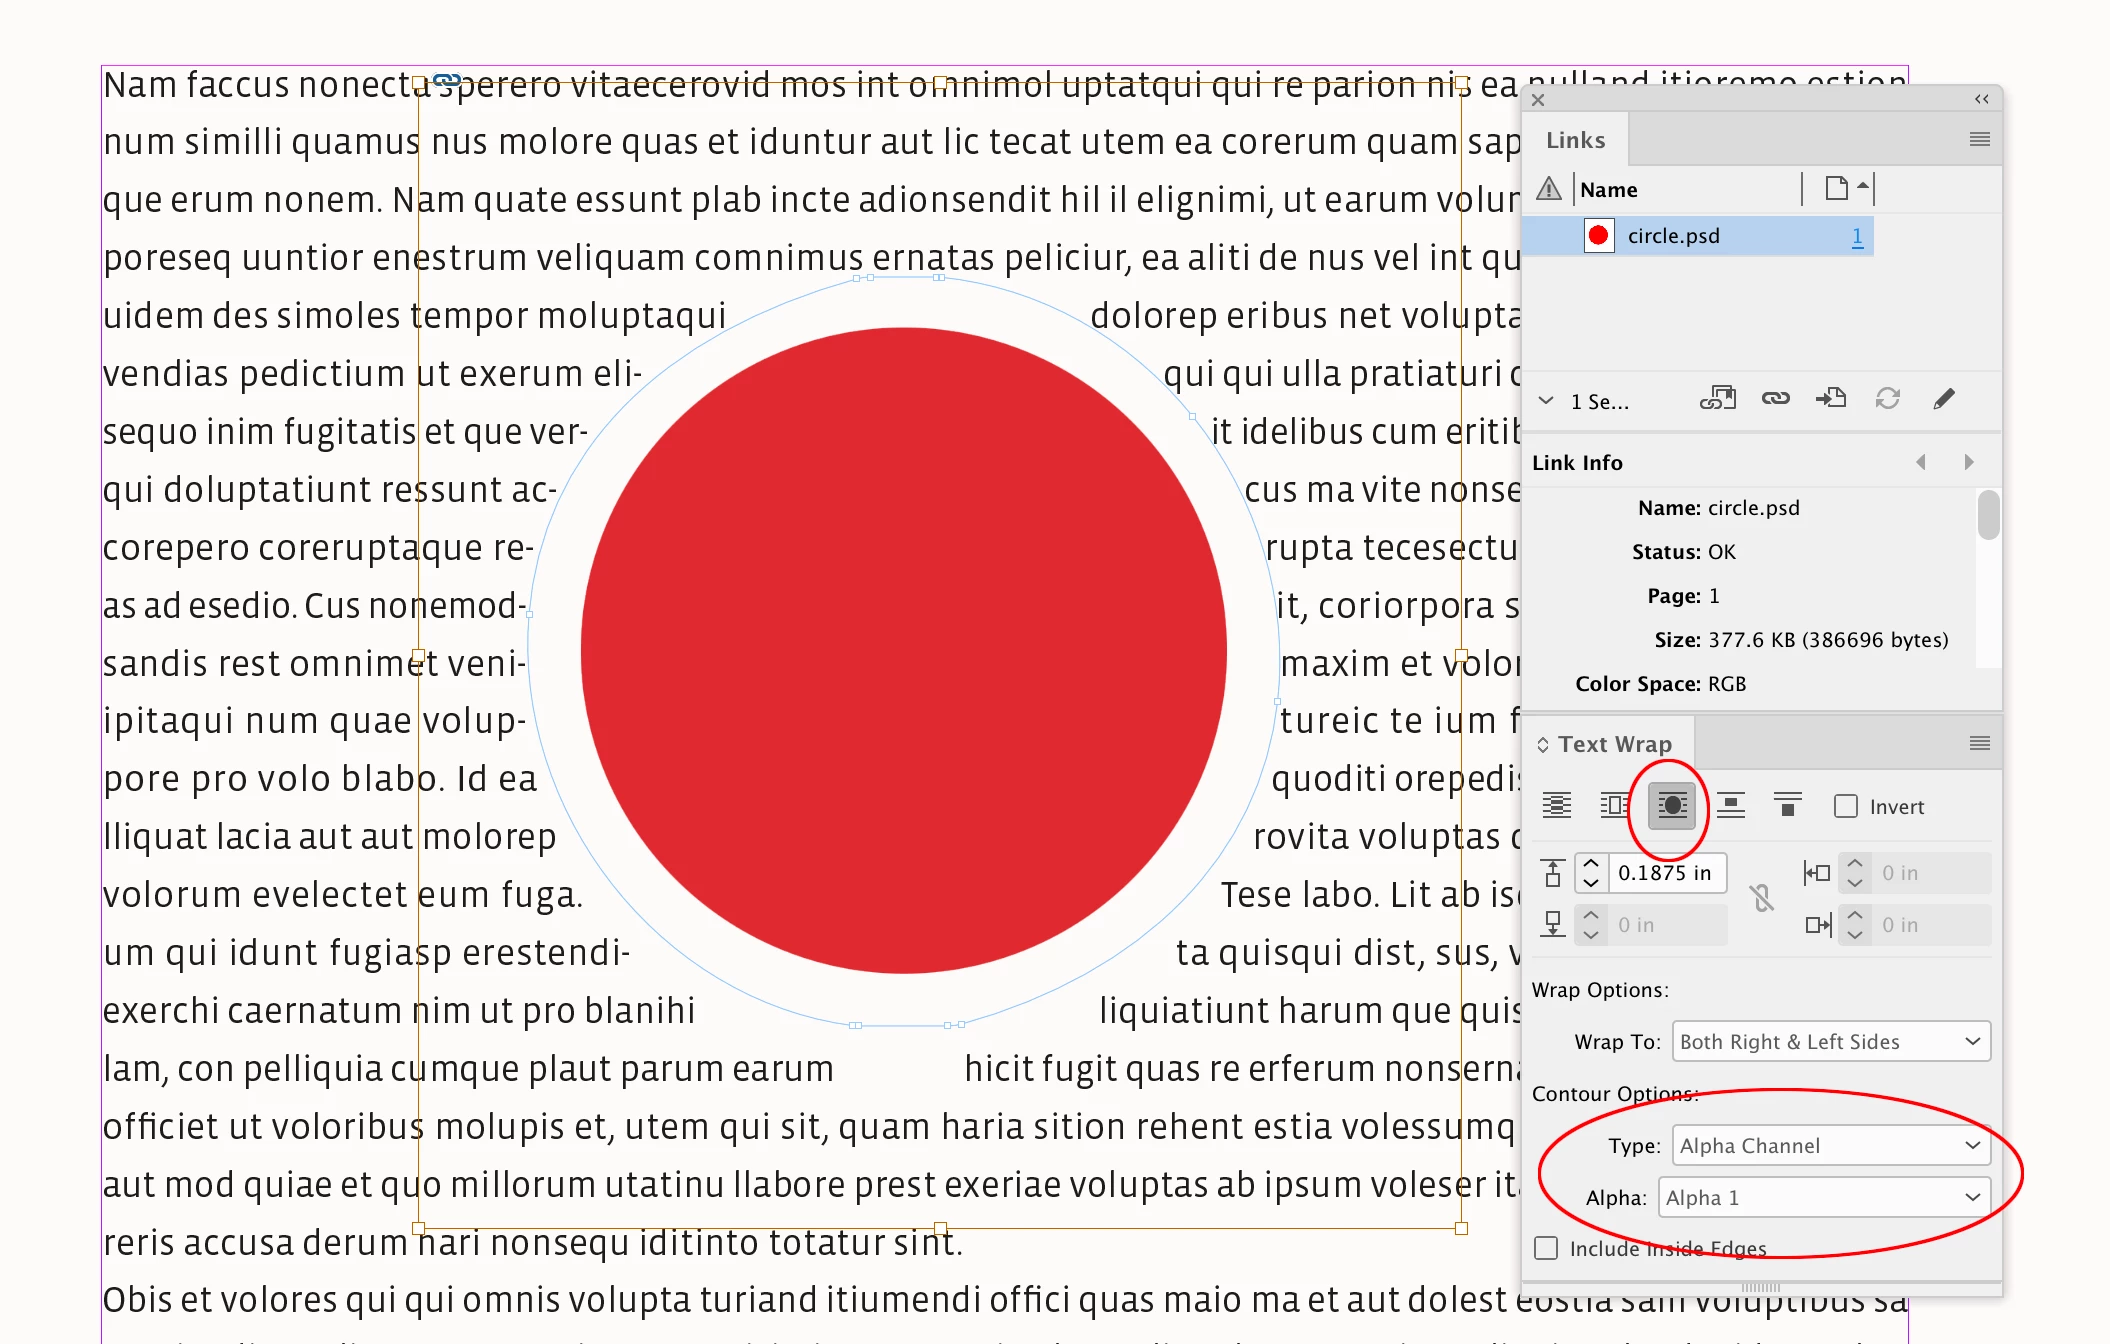2110x1344 pixels.
Task: Choose Wrap around bounding box icon
Action: click(1614, 805)
